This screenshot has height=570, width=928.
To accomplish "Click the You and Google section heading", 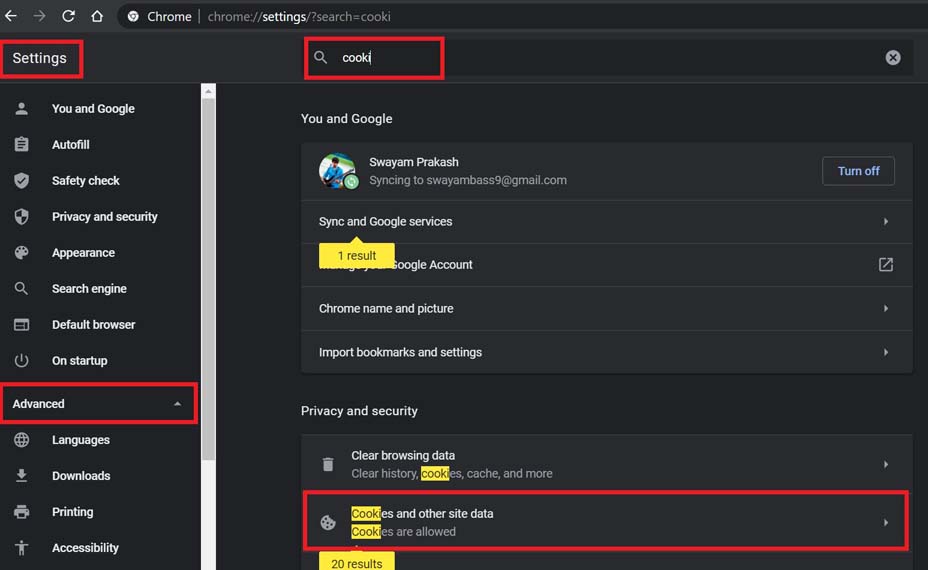I will coord(346,118).
